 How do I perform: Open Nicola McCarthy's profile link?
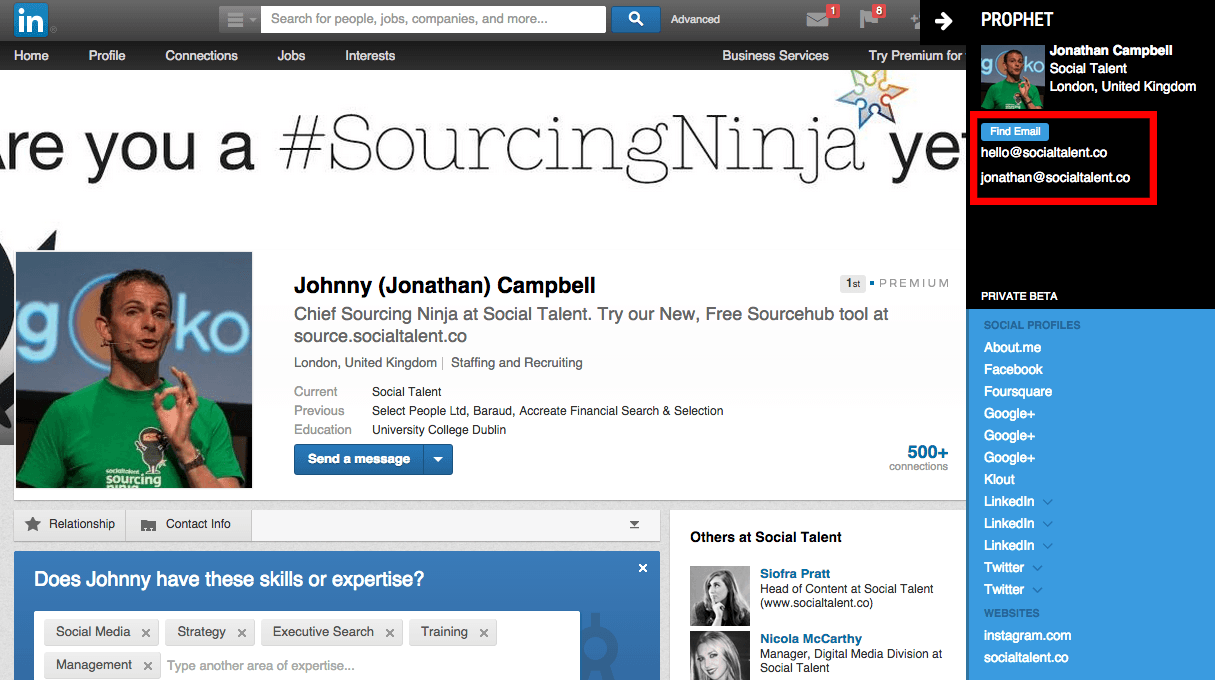click(x=811, y=638)
